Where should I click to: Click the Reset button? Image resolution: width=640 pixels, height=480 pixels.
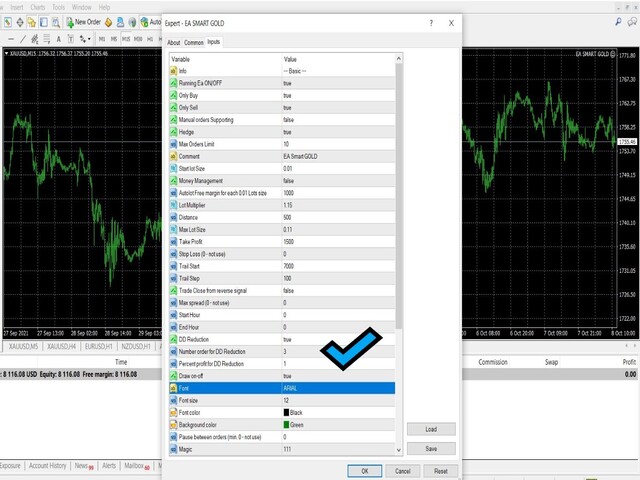440,471
